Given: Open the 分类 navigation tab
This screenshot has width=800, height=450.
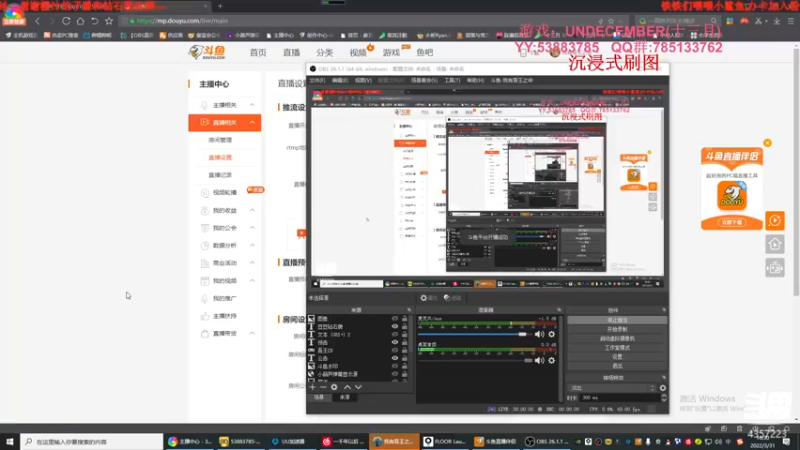Looking at the screenshot, I should tap(324, 53).
